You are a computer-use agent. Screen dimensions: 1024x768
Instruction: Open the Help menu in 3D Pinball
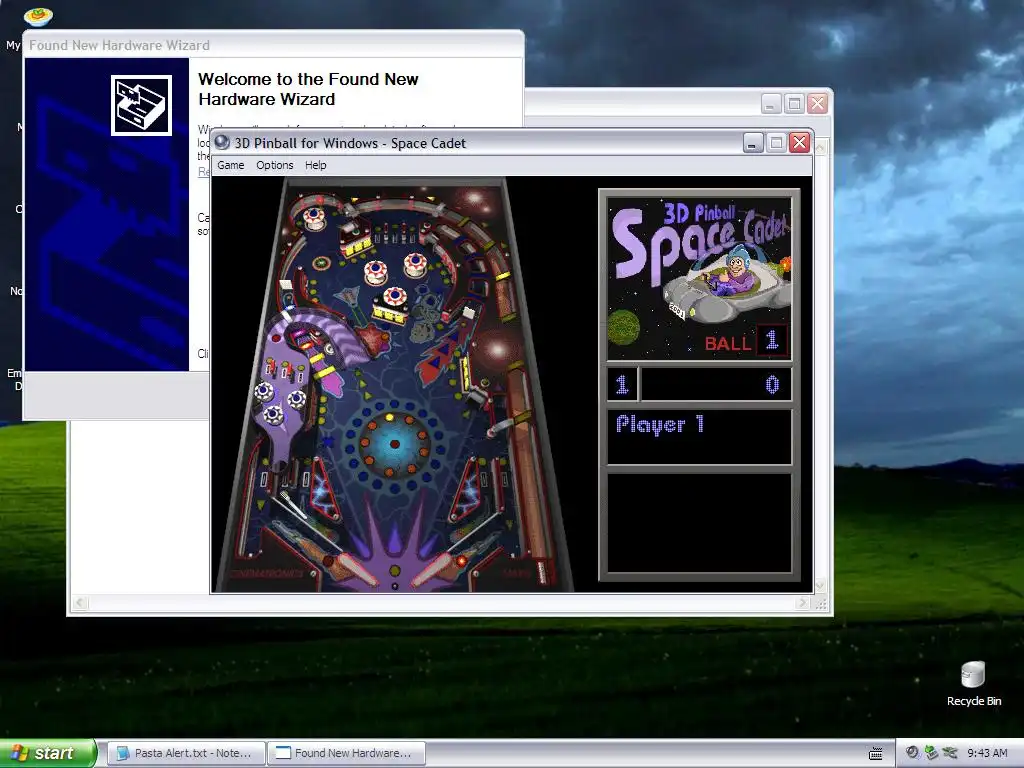click(x=315, y=165)
